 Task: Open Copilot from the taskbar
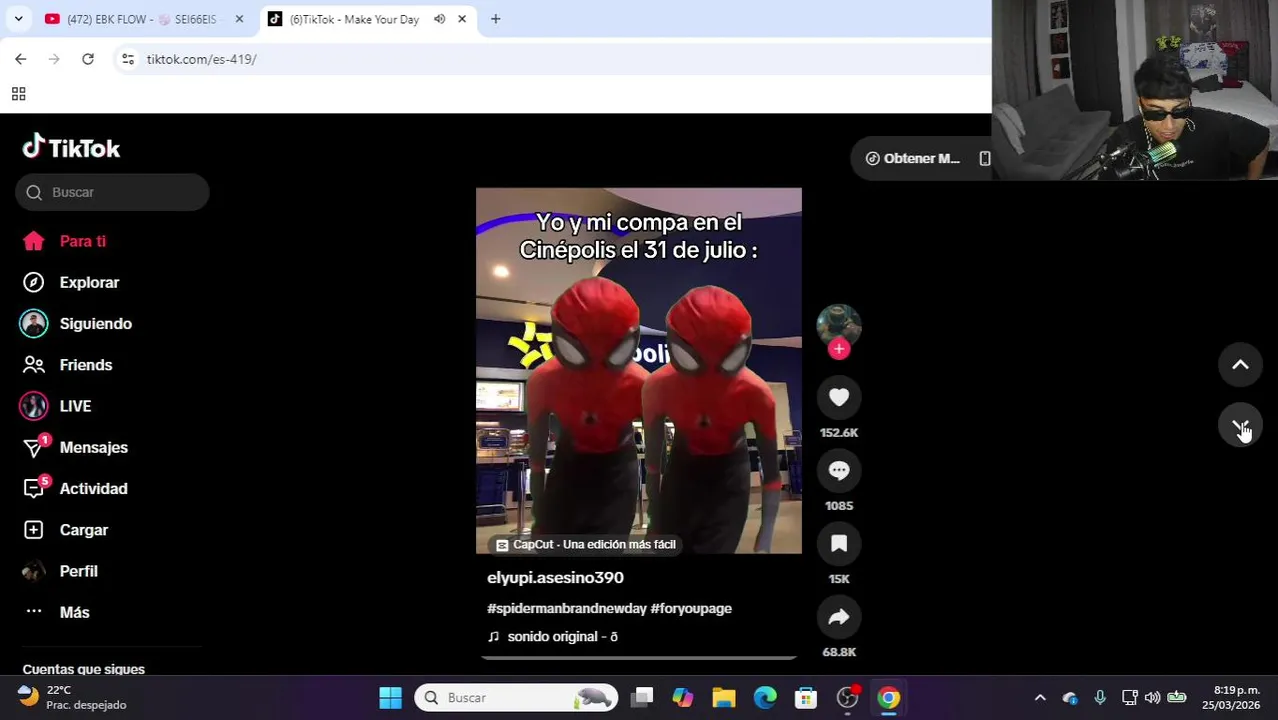tap(683, 698)
